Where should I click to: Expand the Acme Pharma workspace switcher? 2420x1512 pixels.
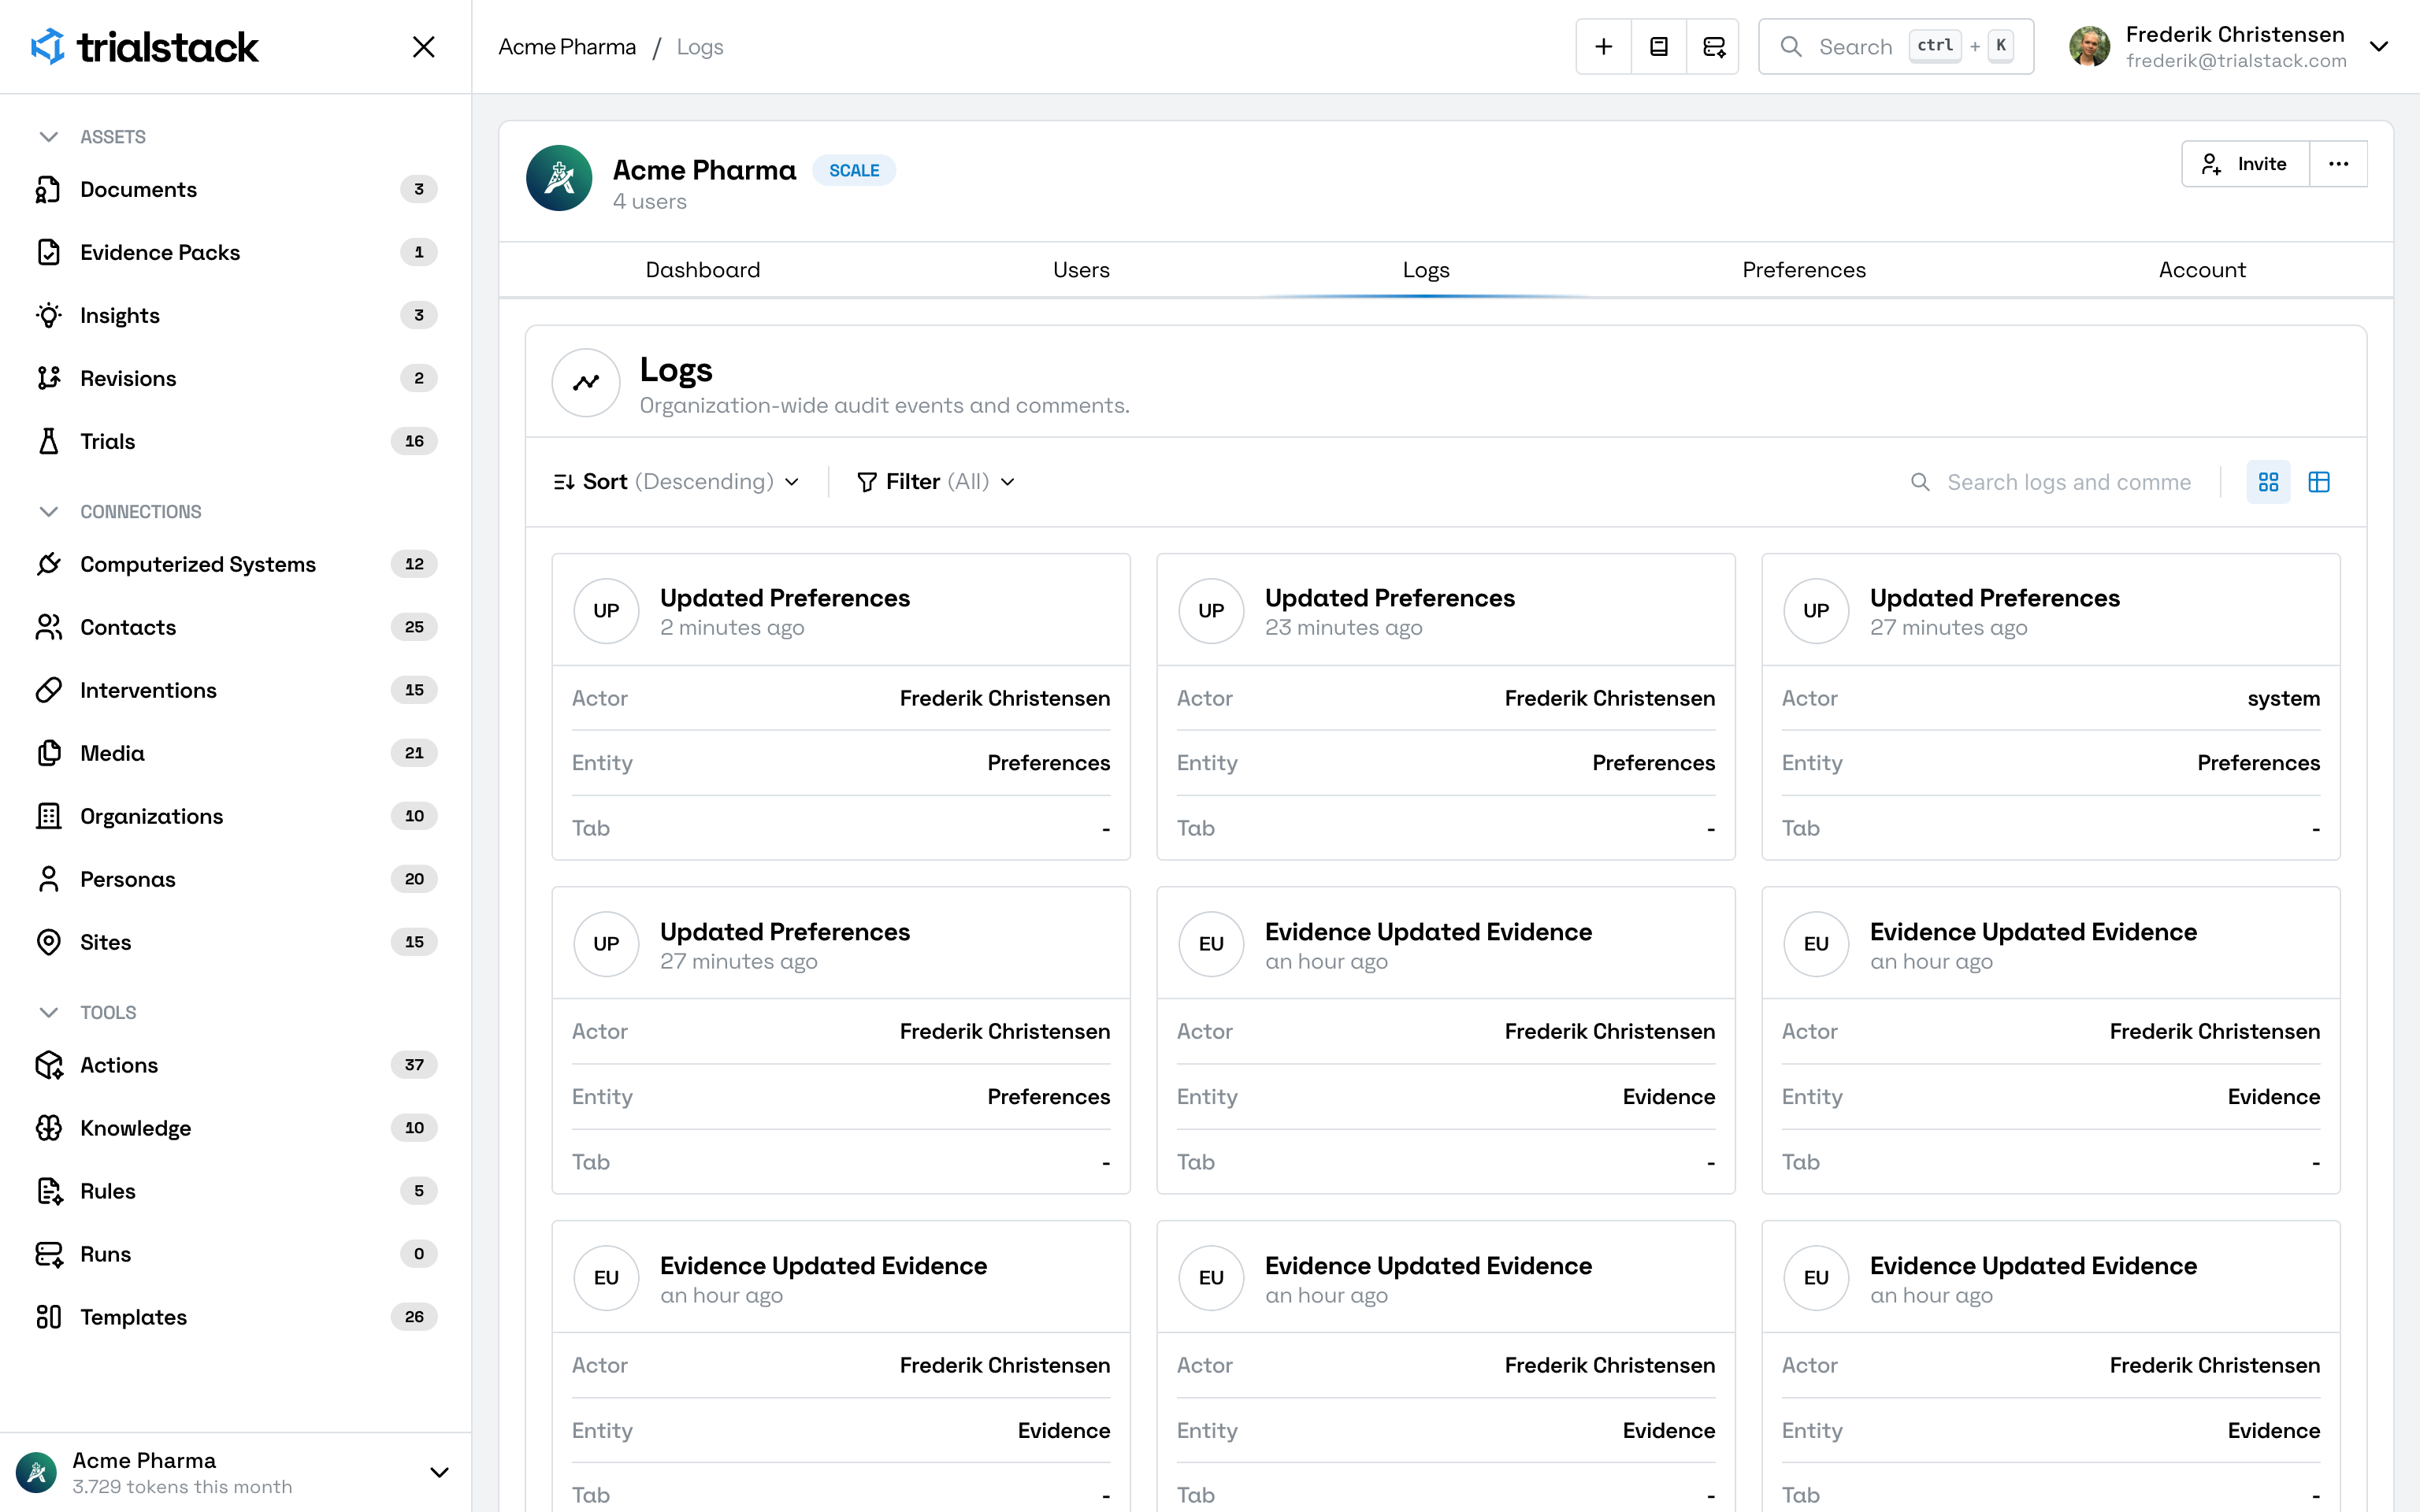tap(236, 1472)
